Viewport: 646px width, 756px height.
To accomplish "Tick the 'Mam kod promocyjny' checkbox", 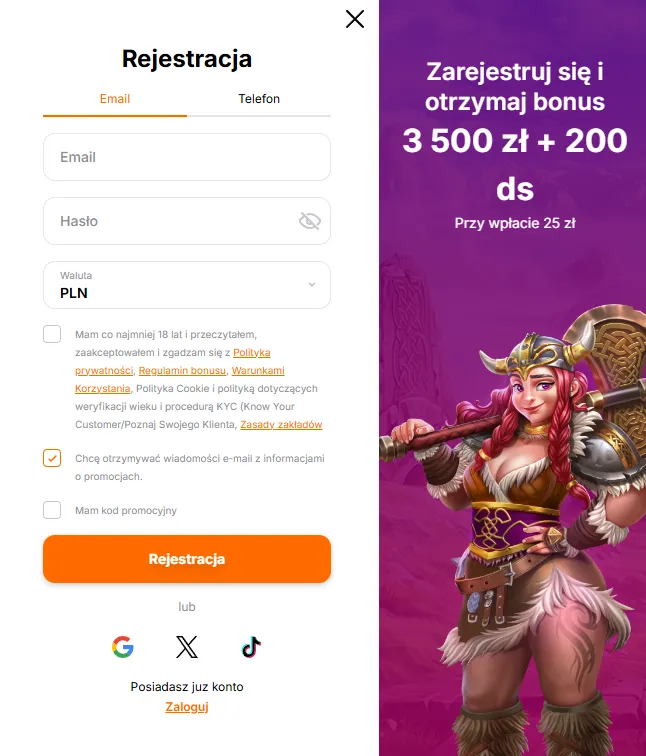I will [x=52, y=510].
